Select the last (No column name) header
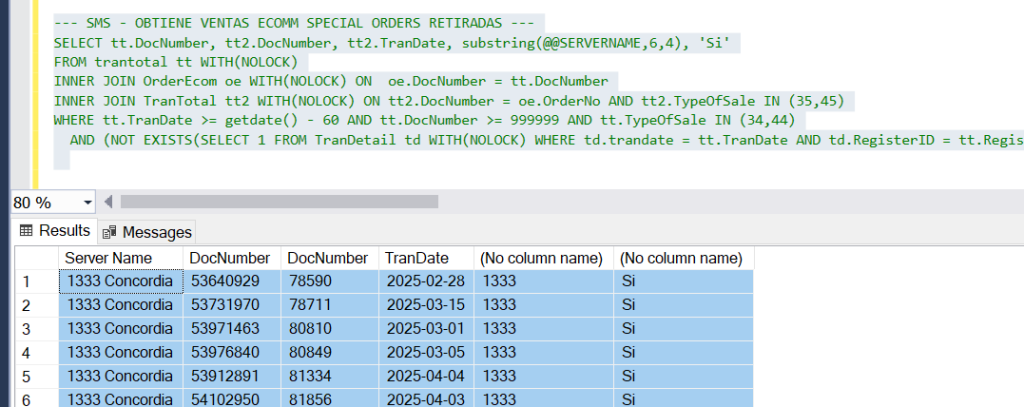Screen dimensions: 1024x407 coord(684,258)
